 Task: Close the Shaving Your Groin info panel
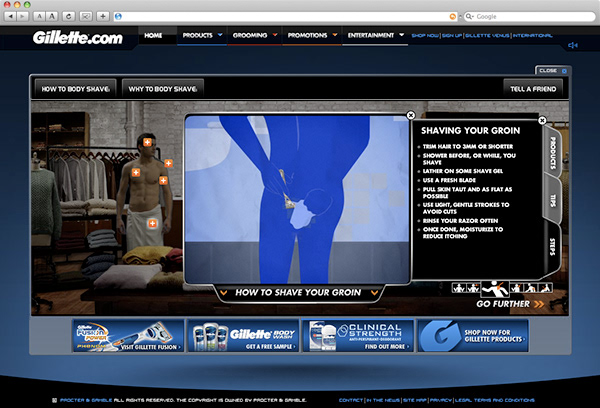click(542, 121)
